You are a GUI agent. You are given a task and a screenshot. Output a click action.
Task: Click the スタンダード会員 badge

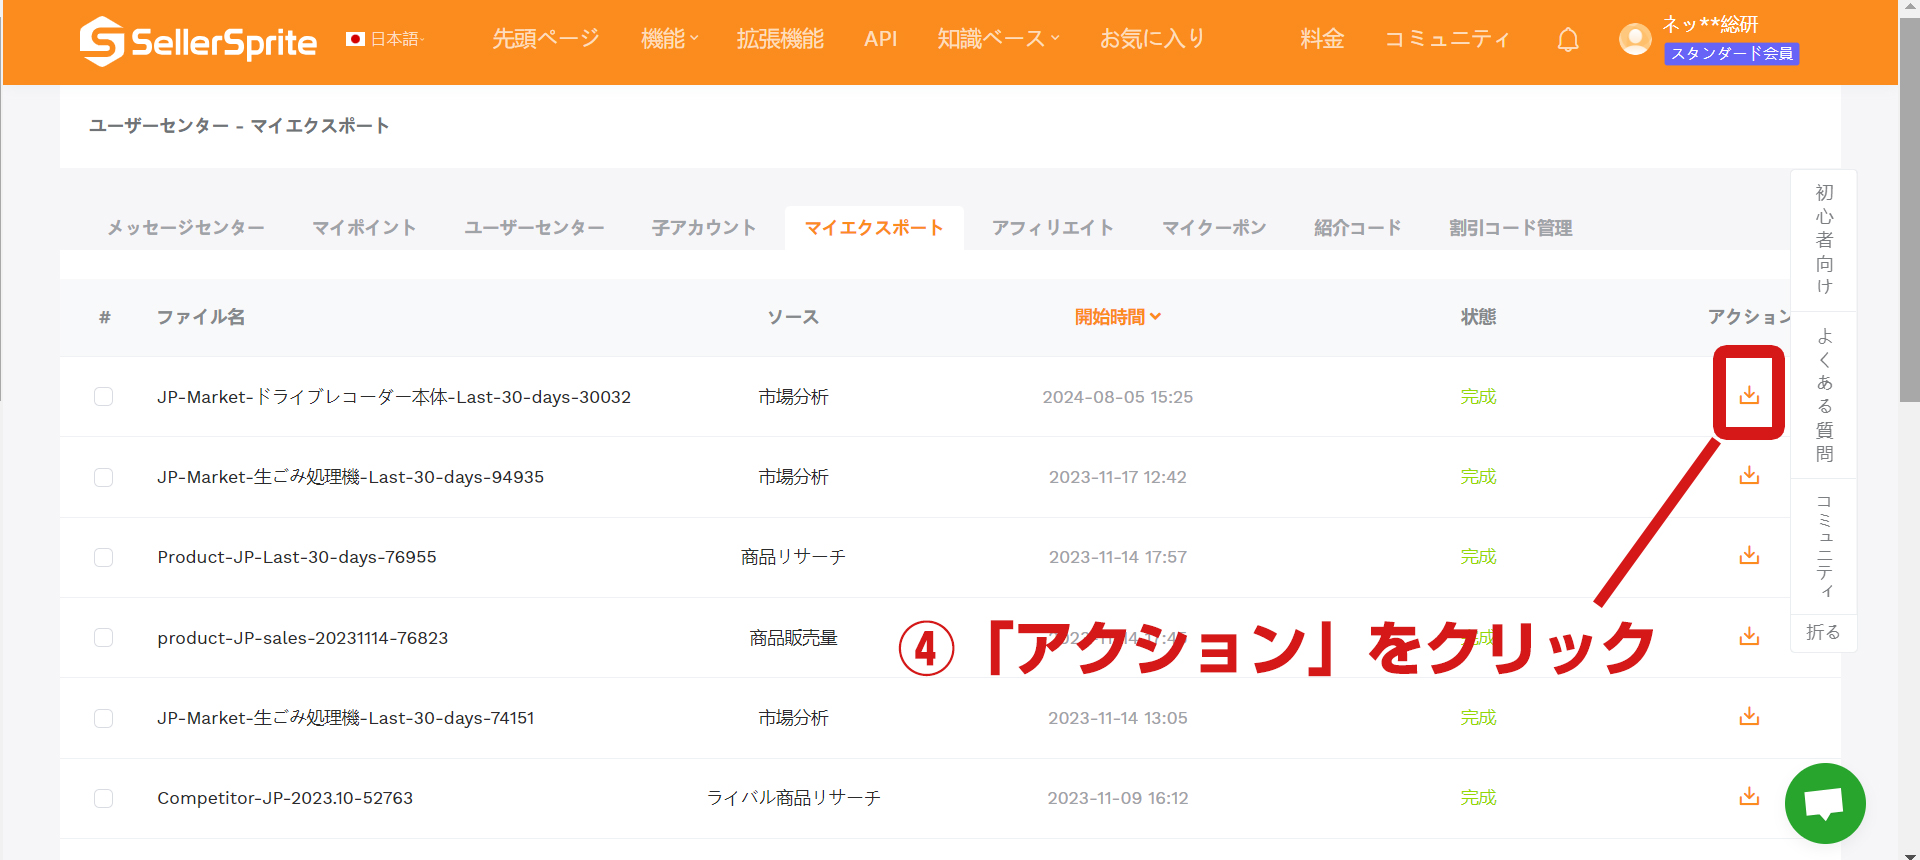[x=1732, y=54]
